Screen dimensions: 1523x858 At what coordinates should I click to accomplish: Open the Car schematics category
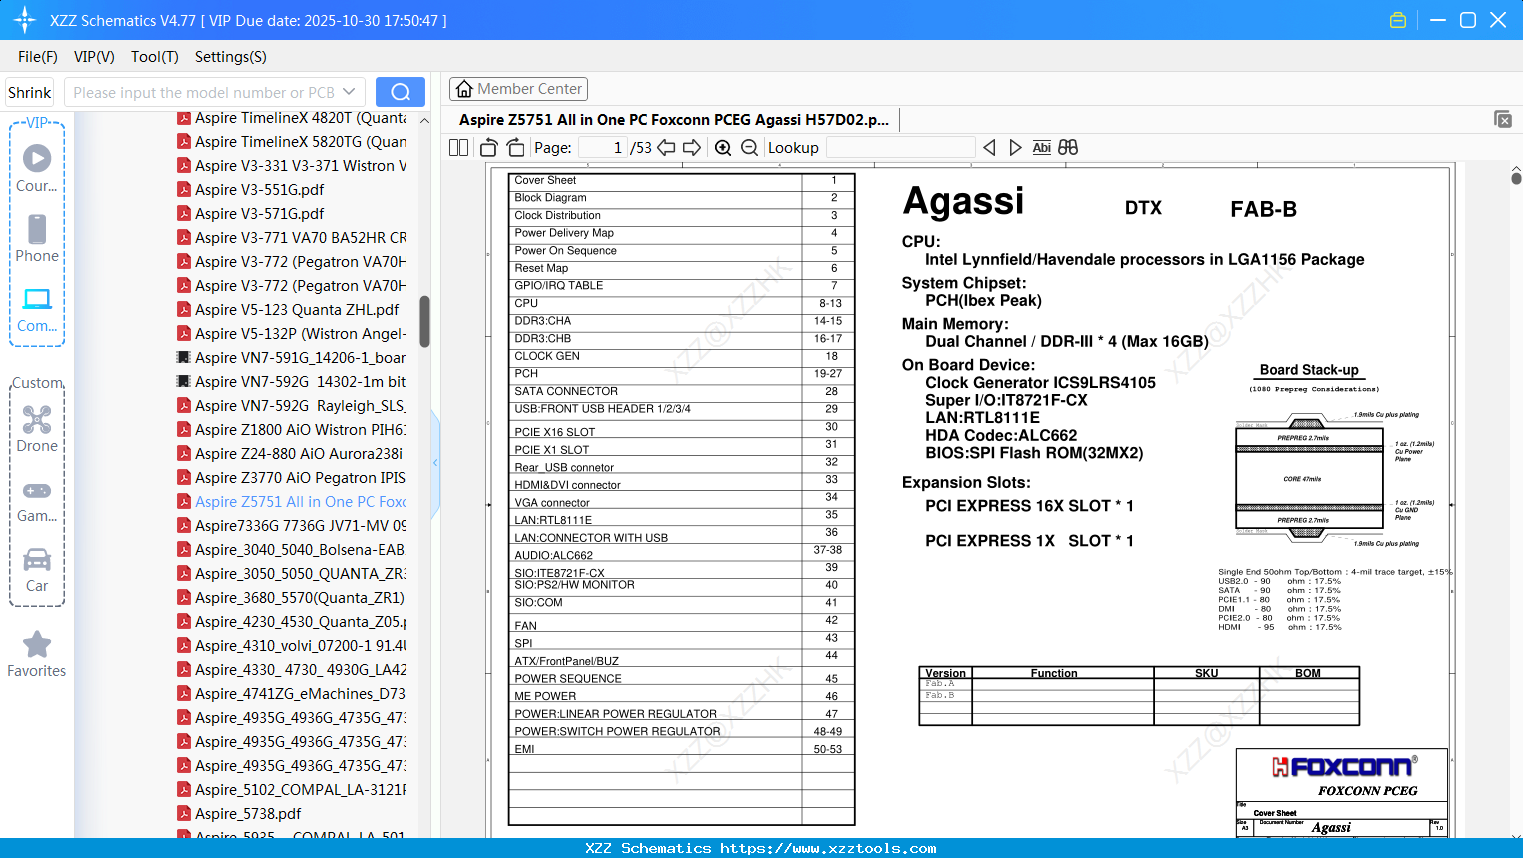click(37, 570)
